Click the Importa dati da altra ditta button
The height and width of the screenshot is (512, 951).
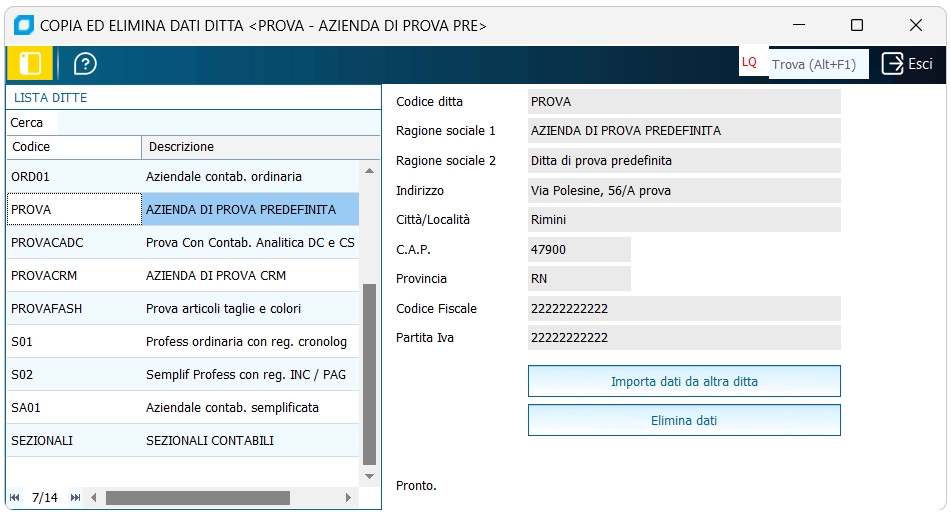tap(684, 382)
